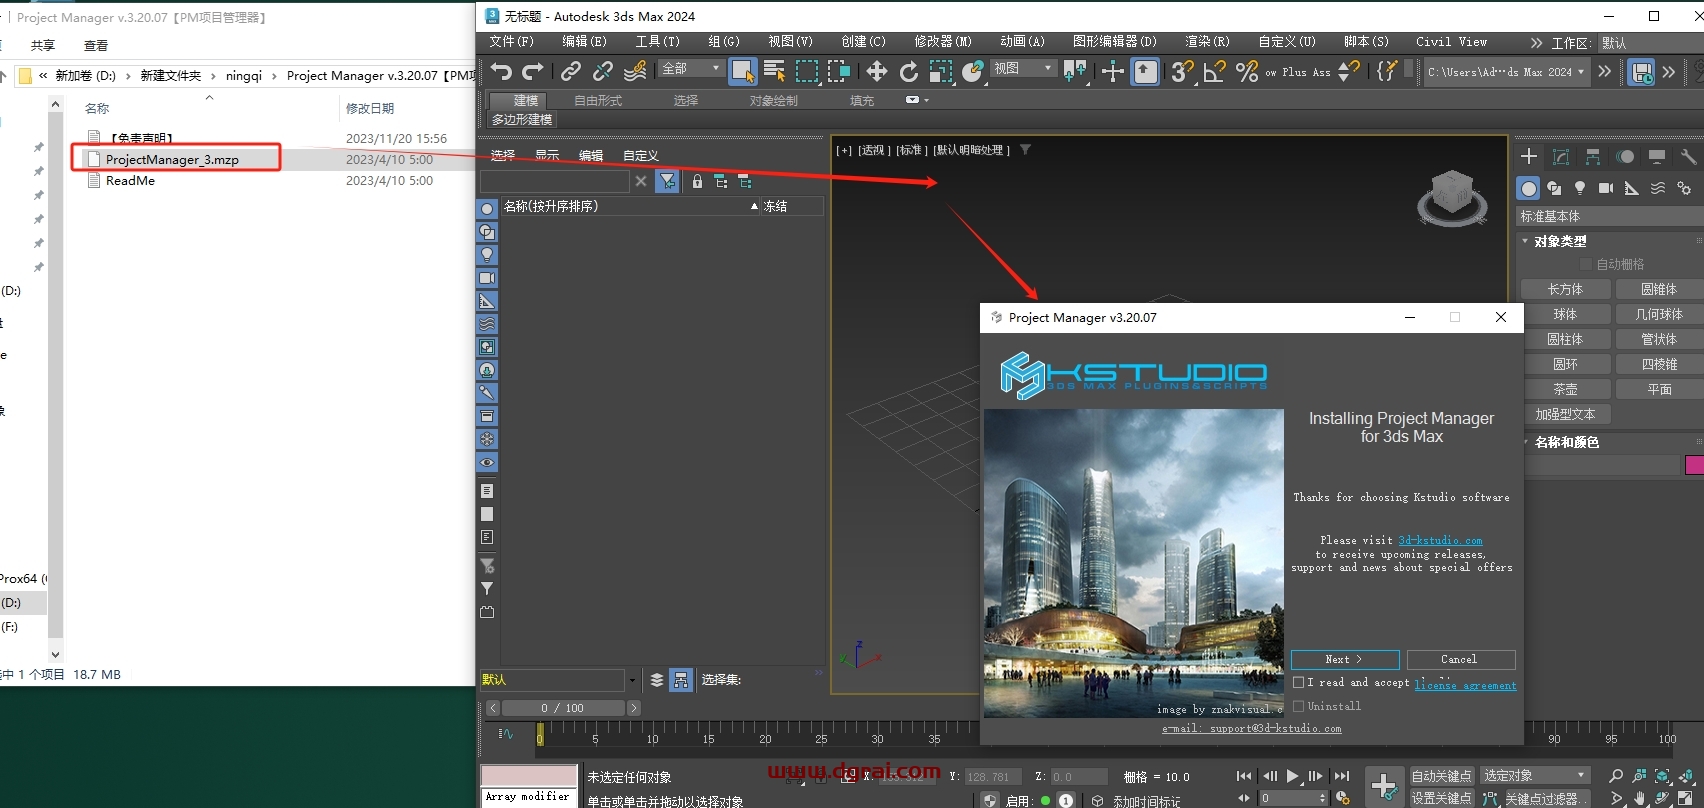Select the Unlink Selection icon
1704x808 pixels.
(602, 71)
